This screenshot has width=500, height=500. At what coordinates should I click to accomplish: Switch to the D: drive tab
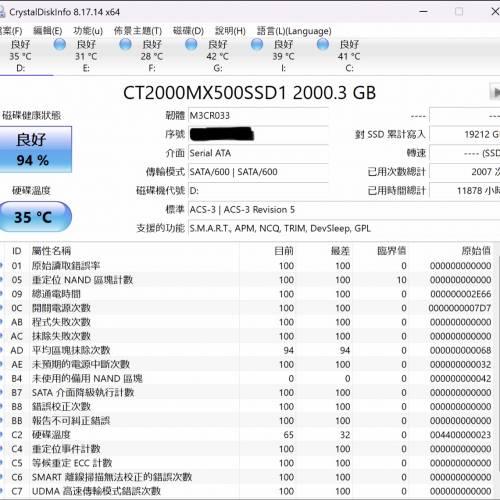[21, 56]
